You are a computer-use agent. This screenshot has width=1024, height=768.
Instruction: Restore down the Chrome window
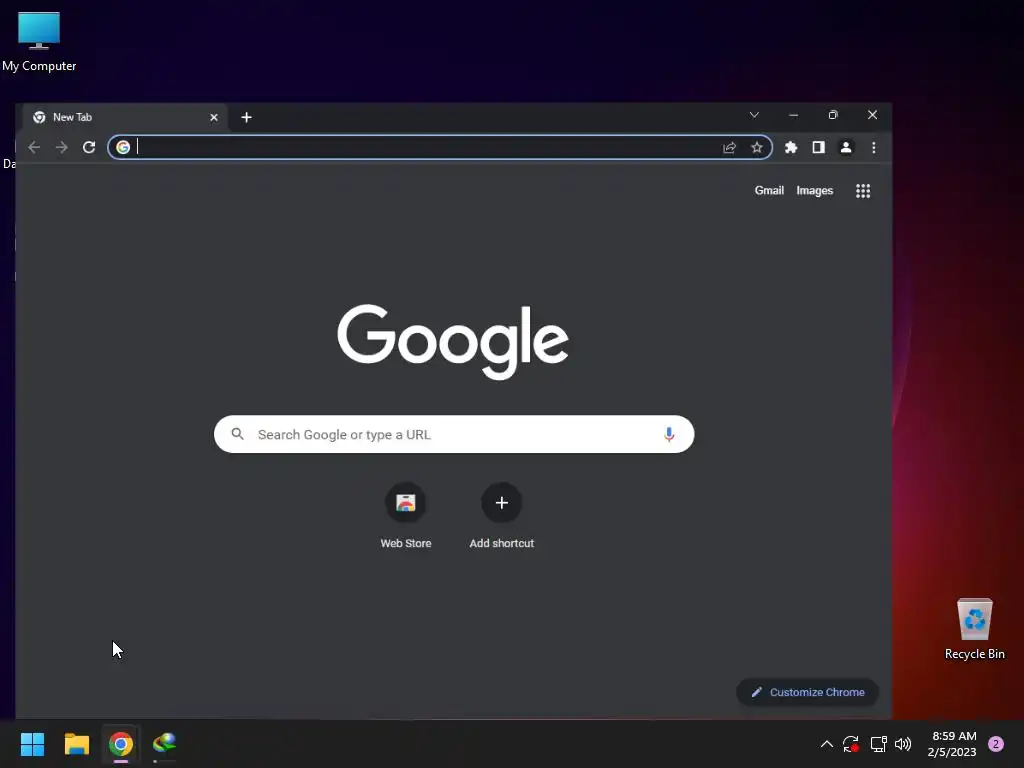pos(833,115)
